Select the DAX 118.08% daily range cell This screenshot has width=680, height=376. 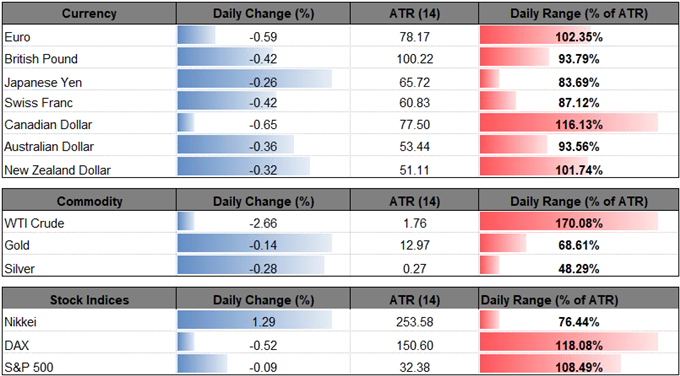579,345
